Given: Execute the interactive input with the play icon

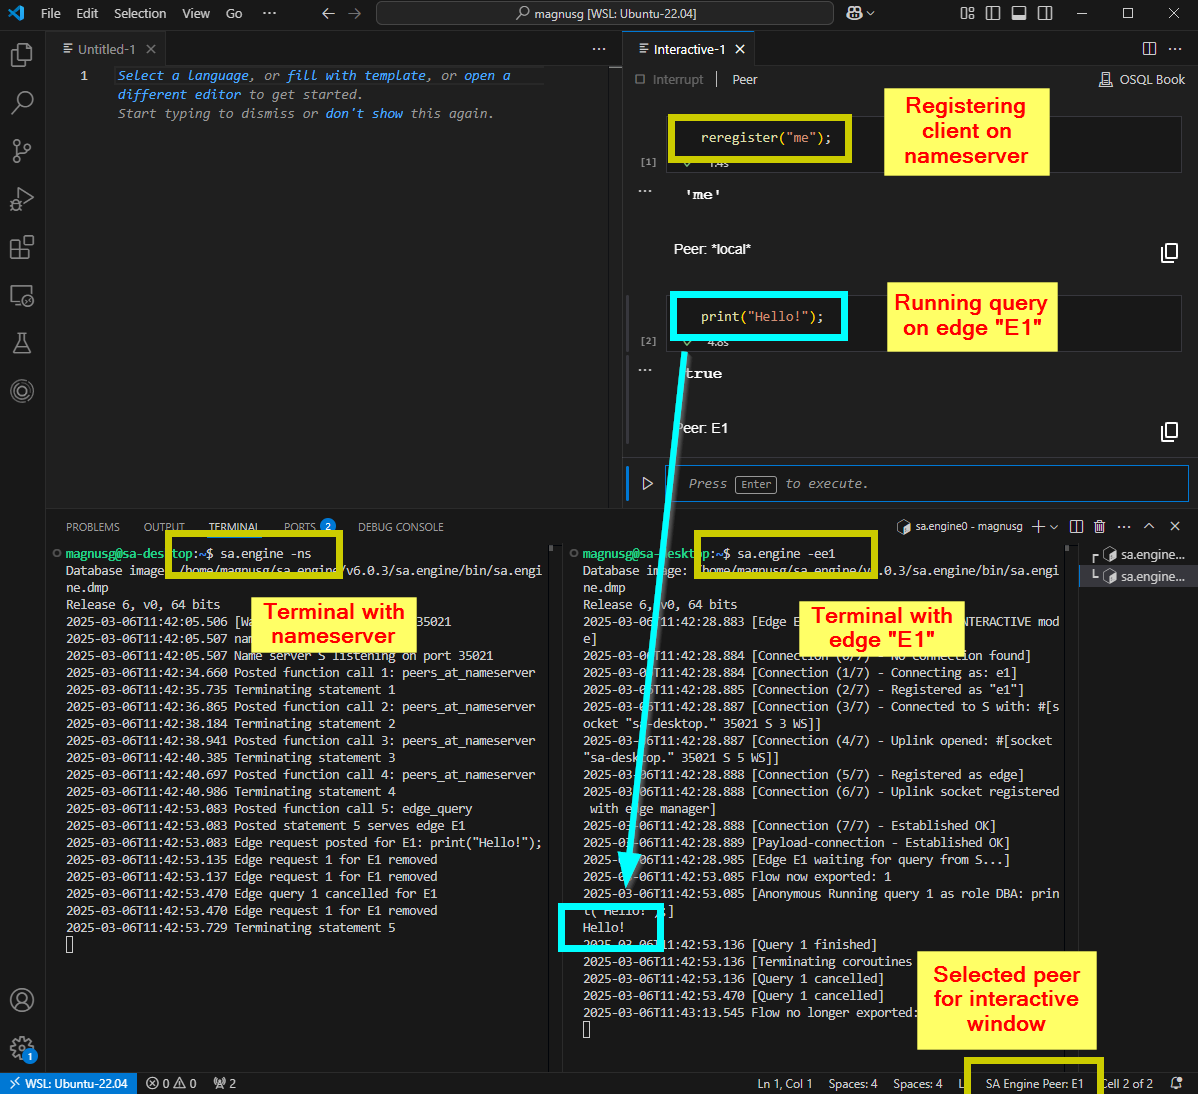Looking at the screenshot, I should (647, 484).
